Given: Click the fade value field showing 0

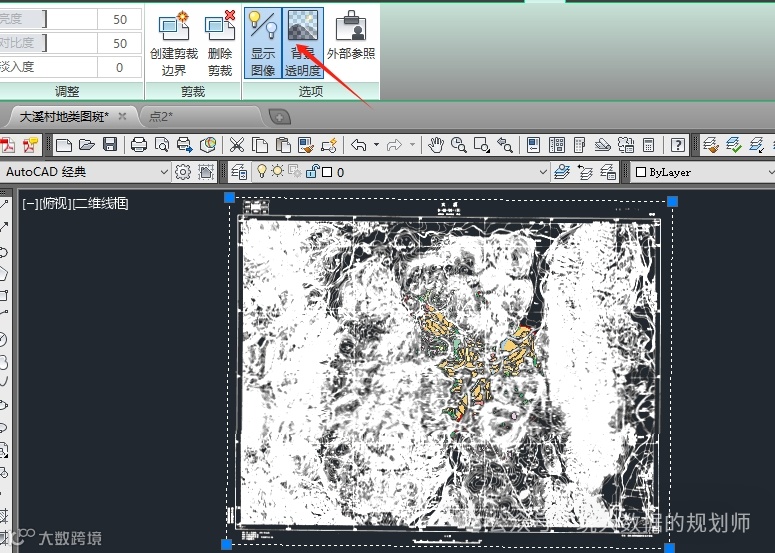Looking at the screenshot, I should click(x=120, y=67).
